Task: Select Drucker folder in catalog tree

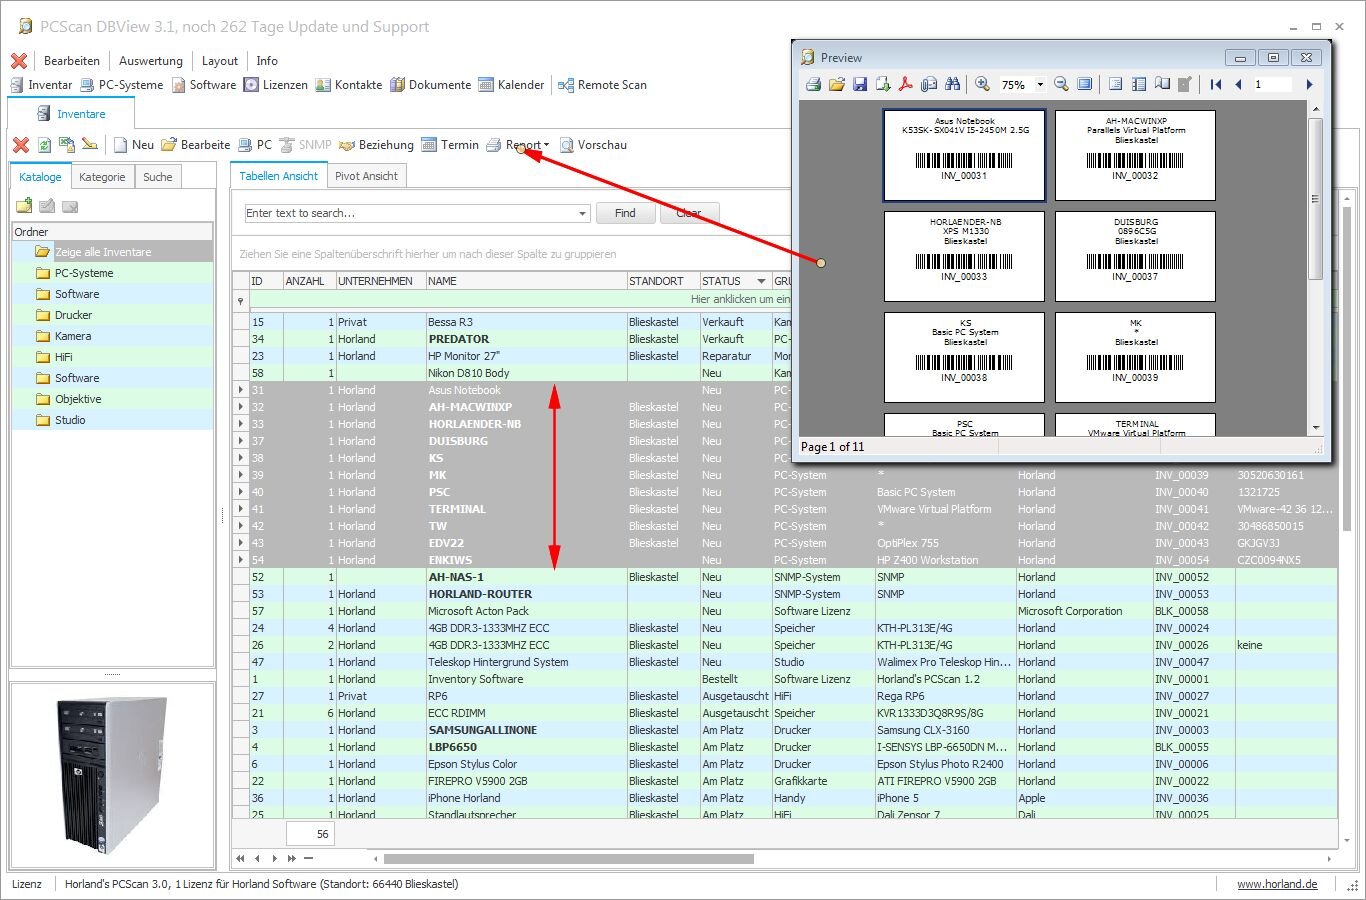Action: 112,315
